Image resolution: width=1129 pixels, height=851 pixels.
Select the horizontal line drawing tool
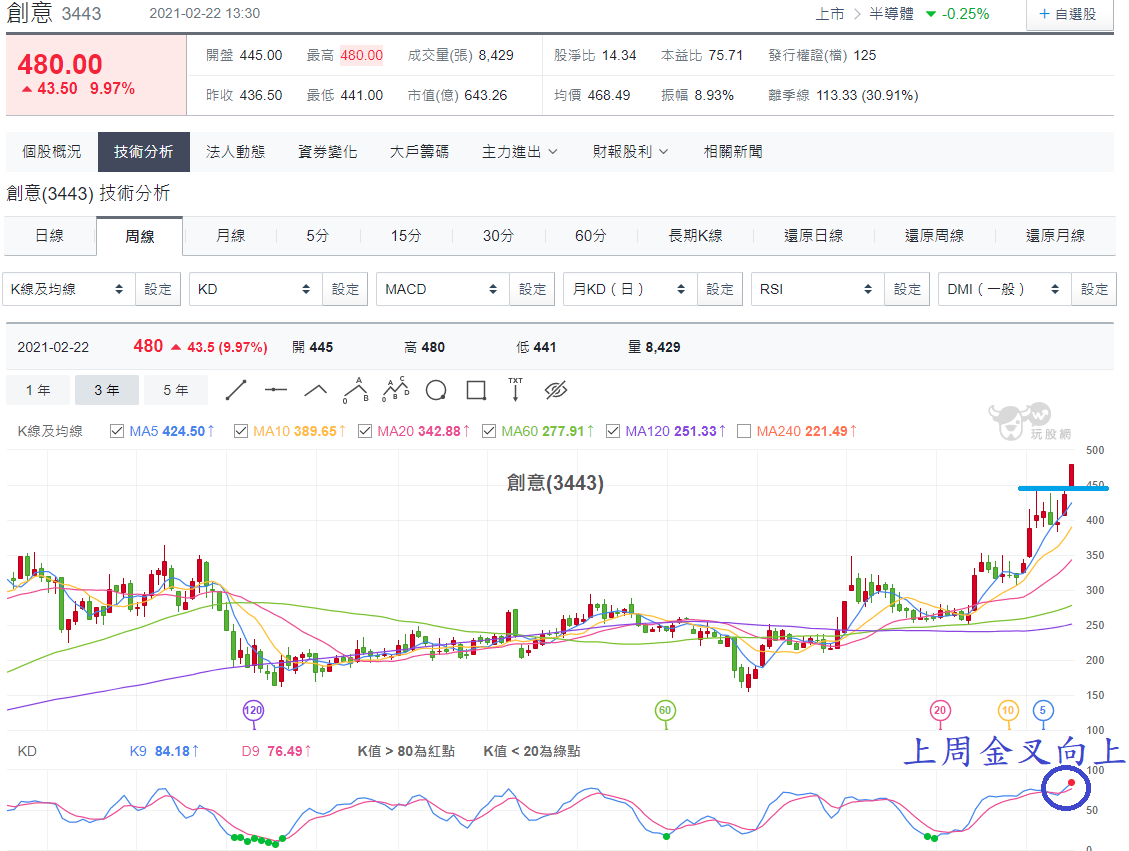[276, 390]
